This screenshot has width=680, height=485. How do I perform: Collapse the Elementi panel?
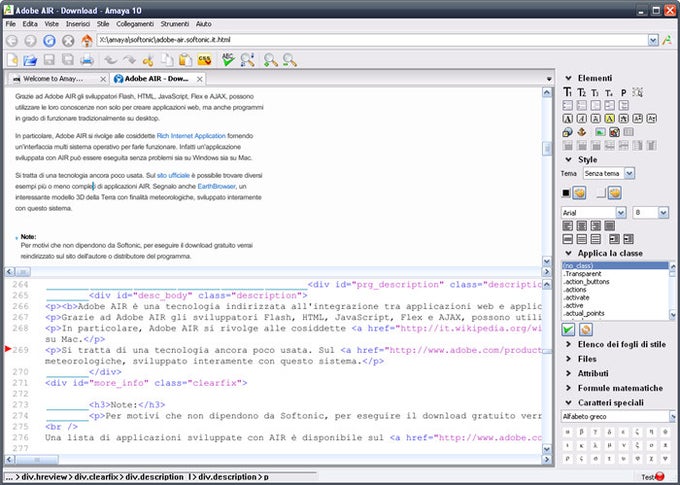(x=568, y=78)
